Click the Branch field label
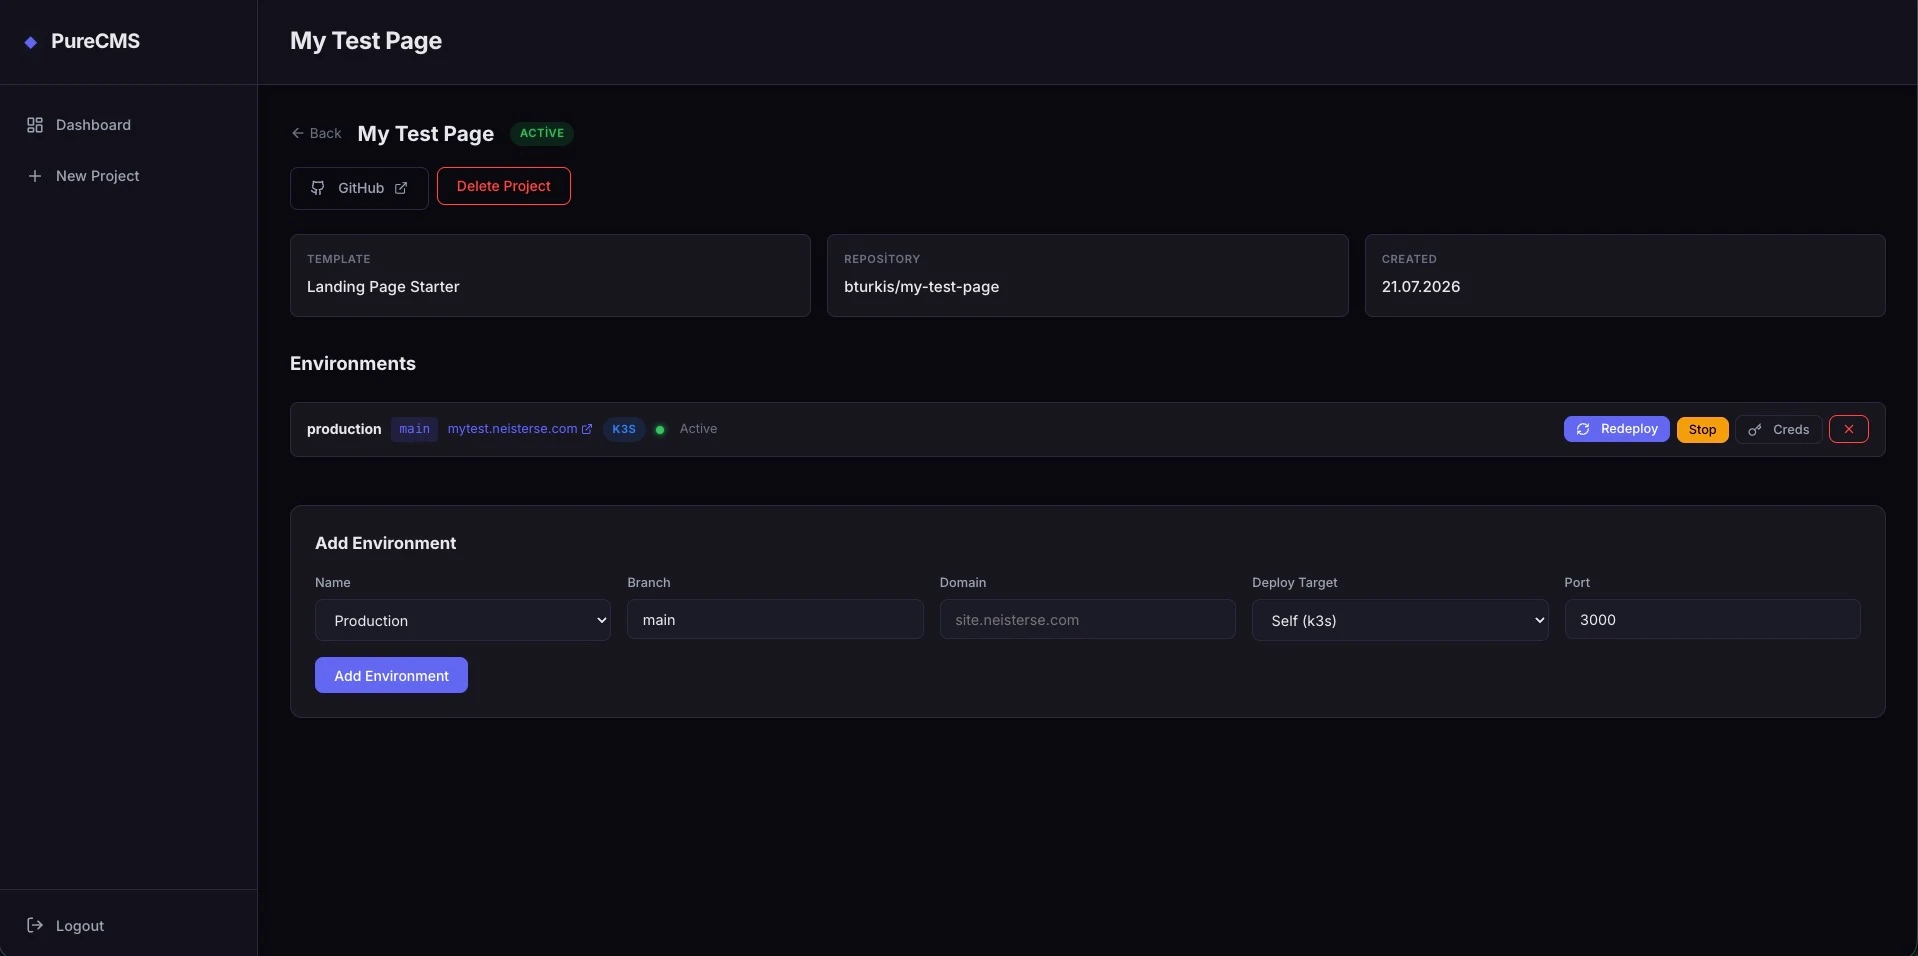The height and width of the screenshot is (956, 1918). click(649, 582)
